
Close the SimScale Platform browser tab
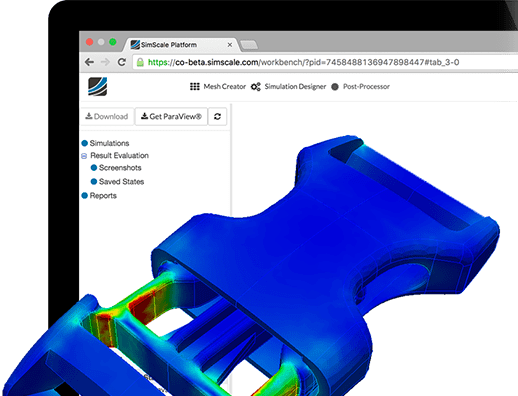(x=230, y=45)
